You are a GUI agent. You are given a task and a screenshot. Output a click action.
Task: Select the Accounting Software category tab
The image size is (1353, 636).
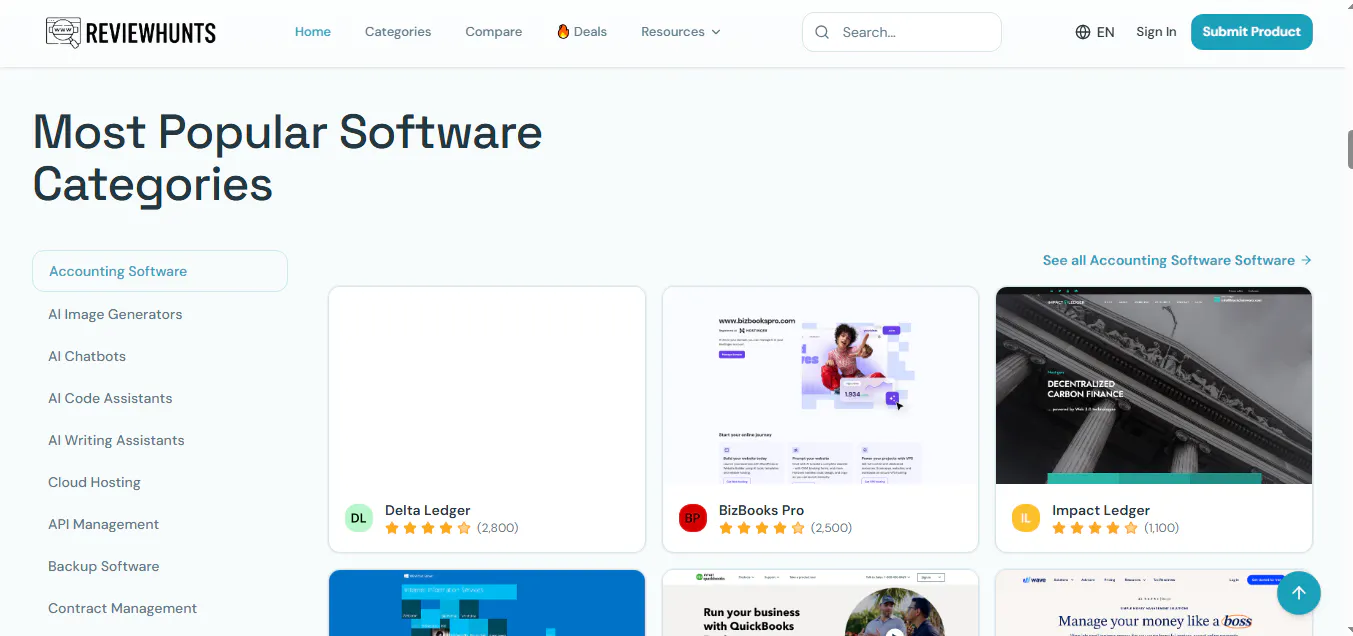(160, 271)
